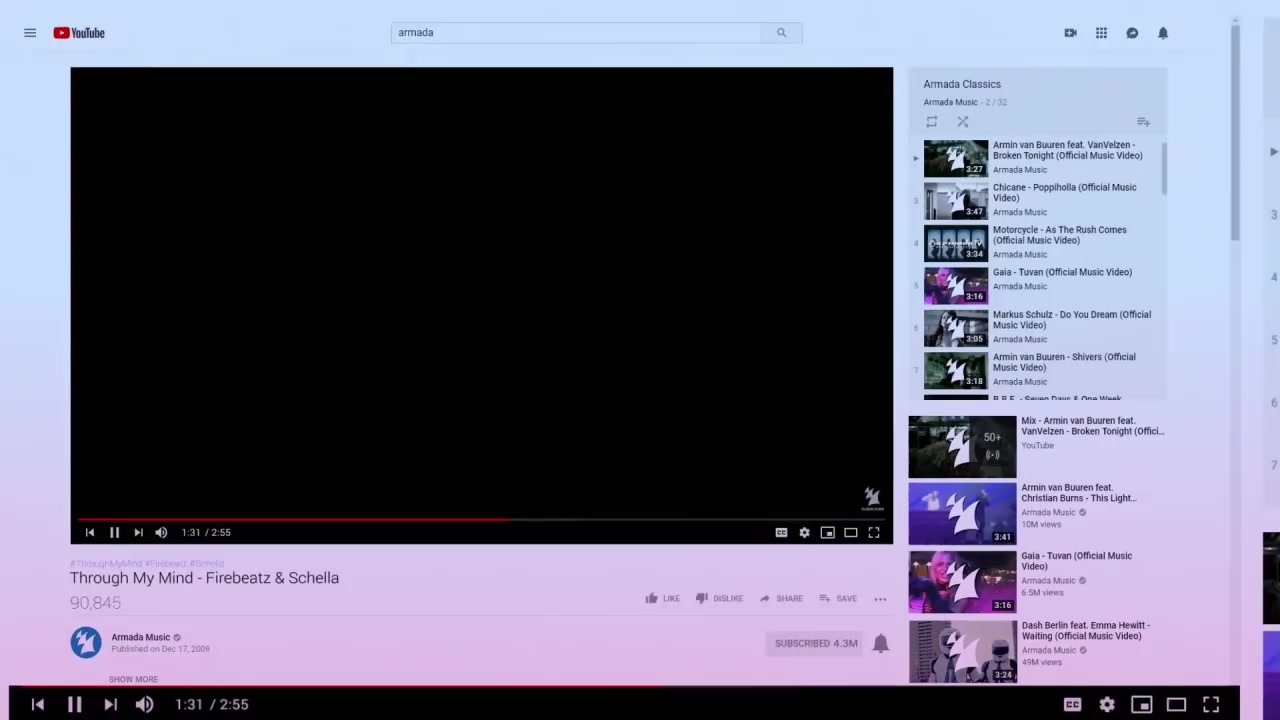
Task: Click the Armada Classics playlist scrollbar
Action: pyautogui.click(x=1164, y=168)
